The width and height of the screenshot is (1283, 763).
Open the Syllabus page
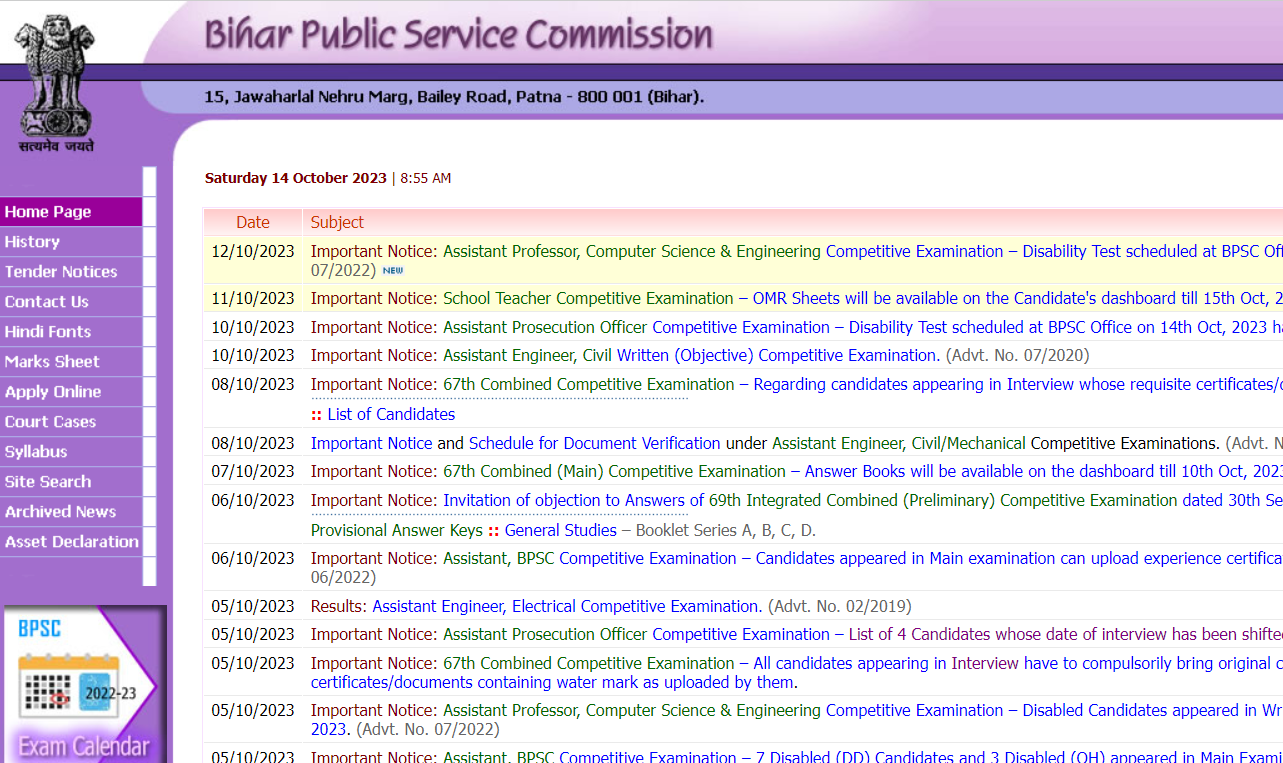pos(71,452)
